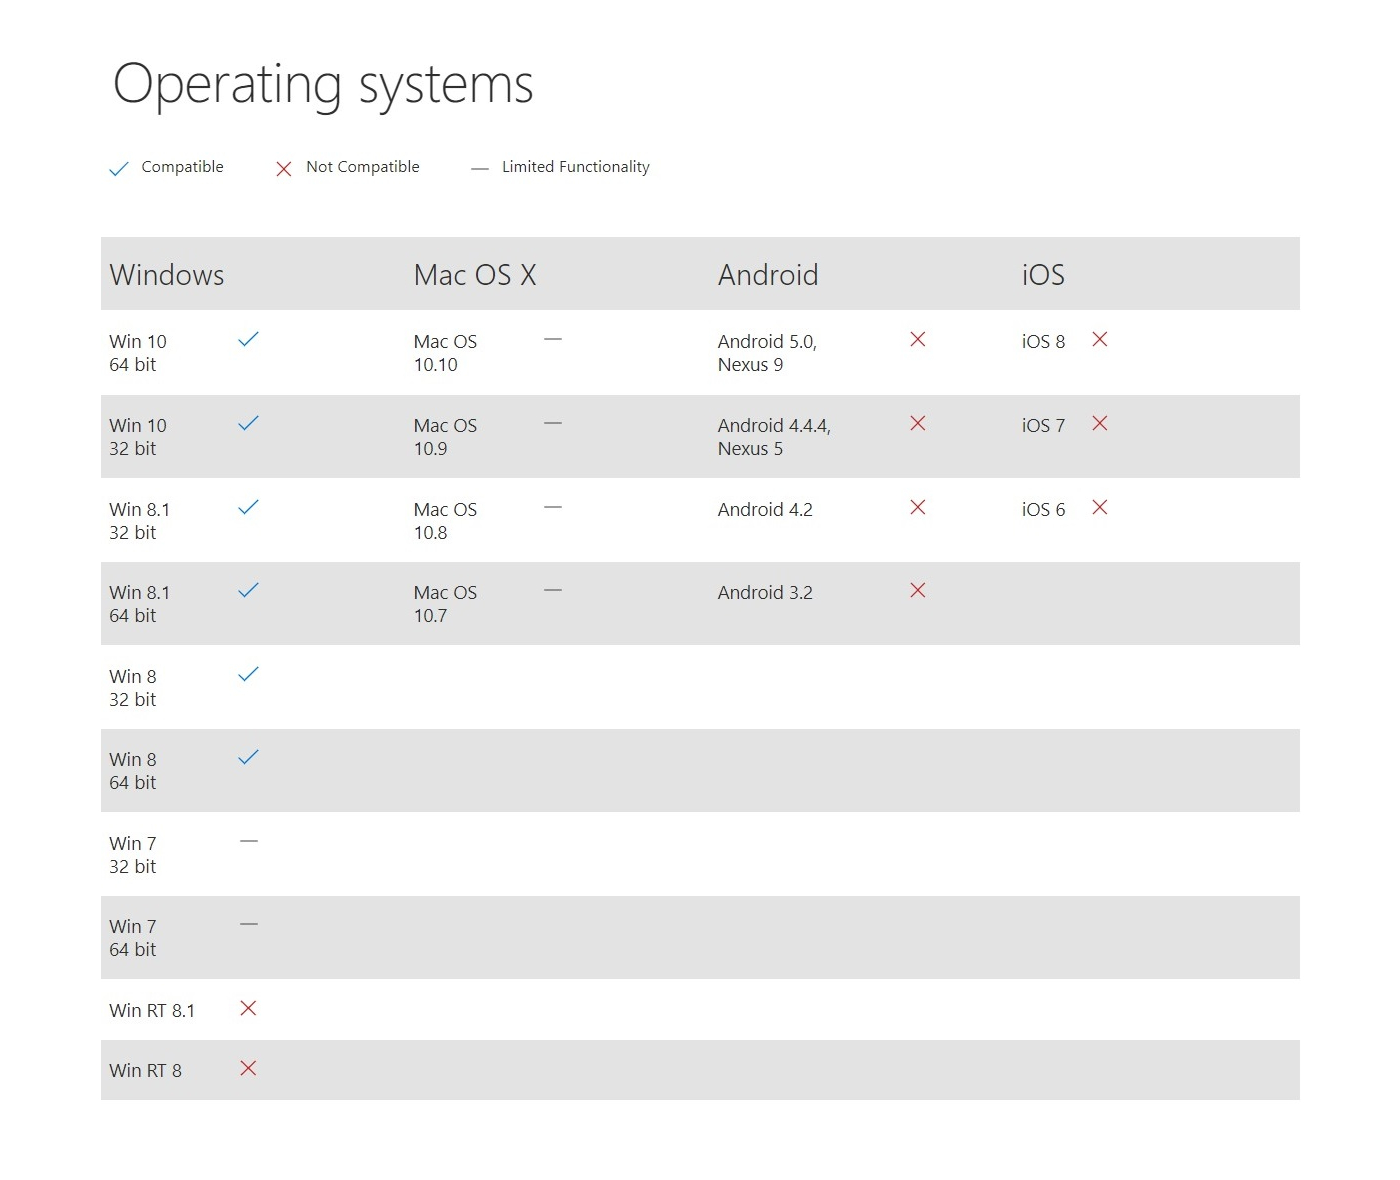Click the dash beside Win 7 32 bit

click(249, 841)
